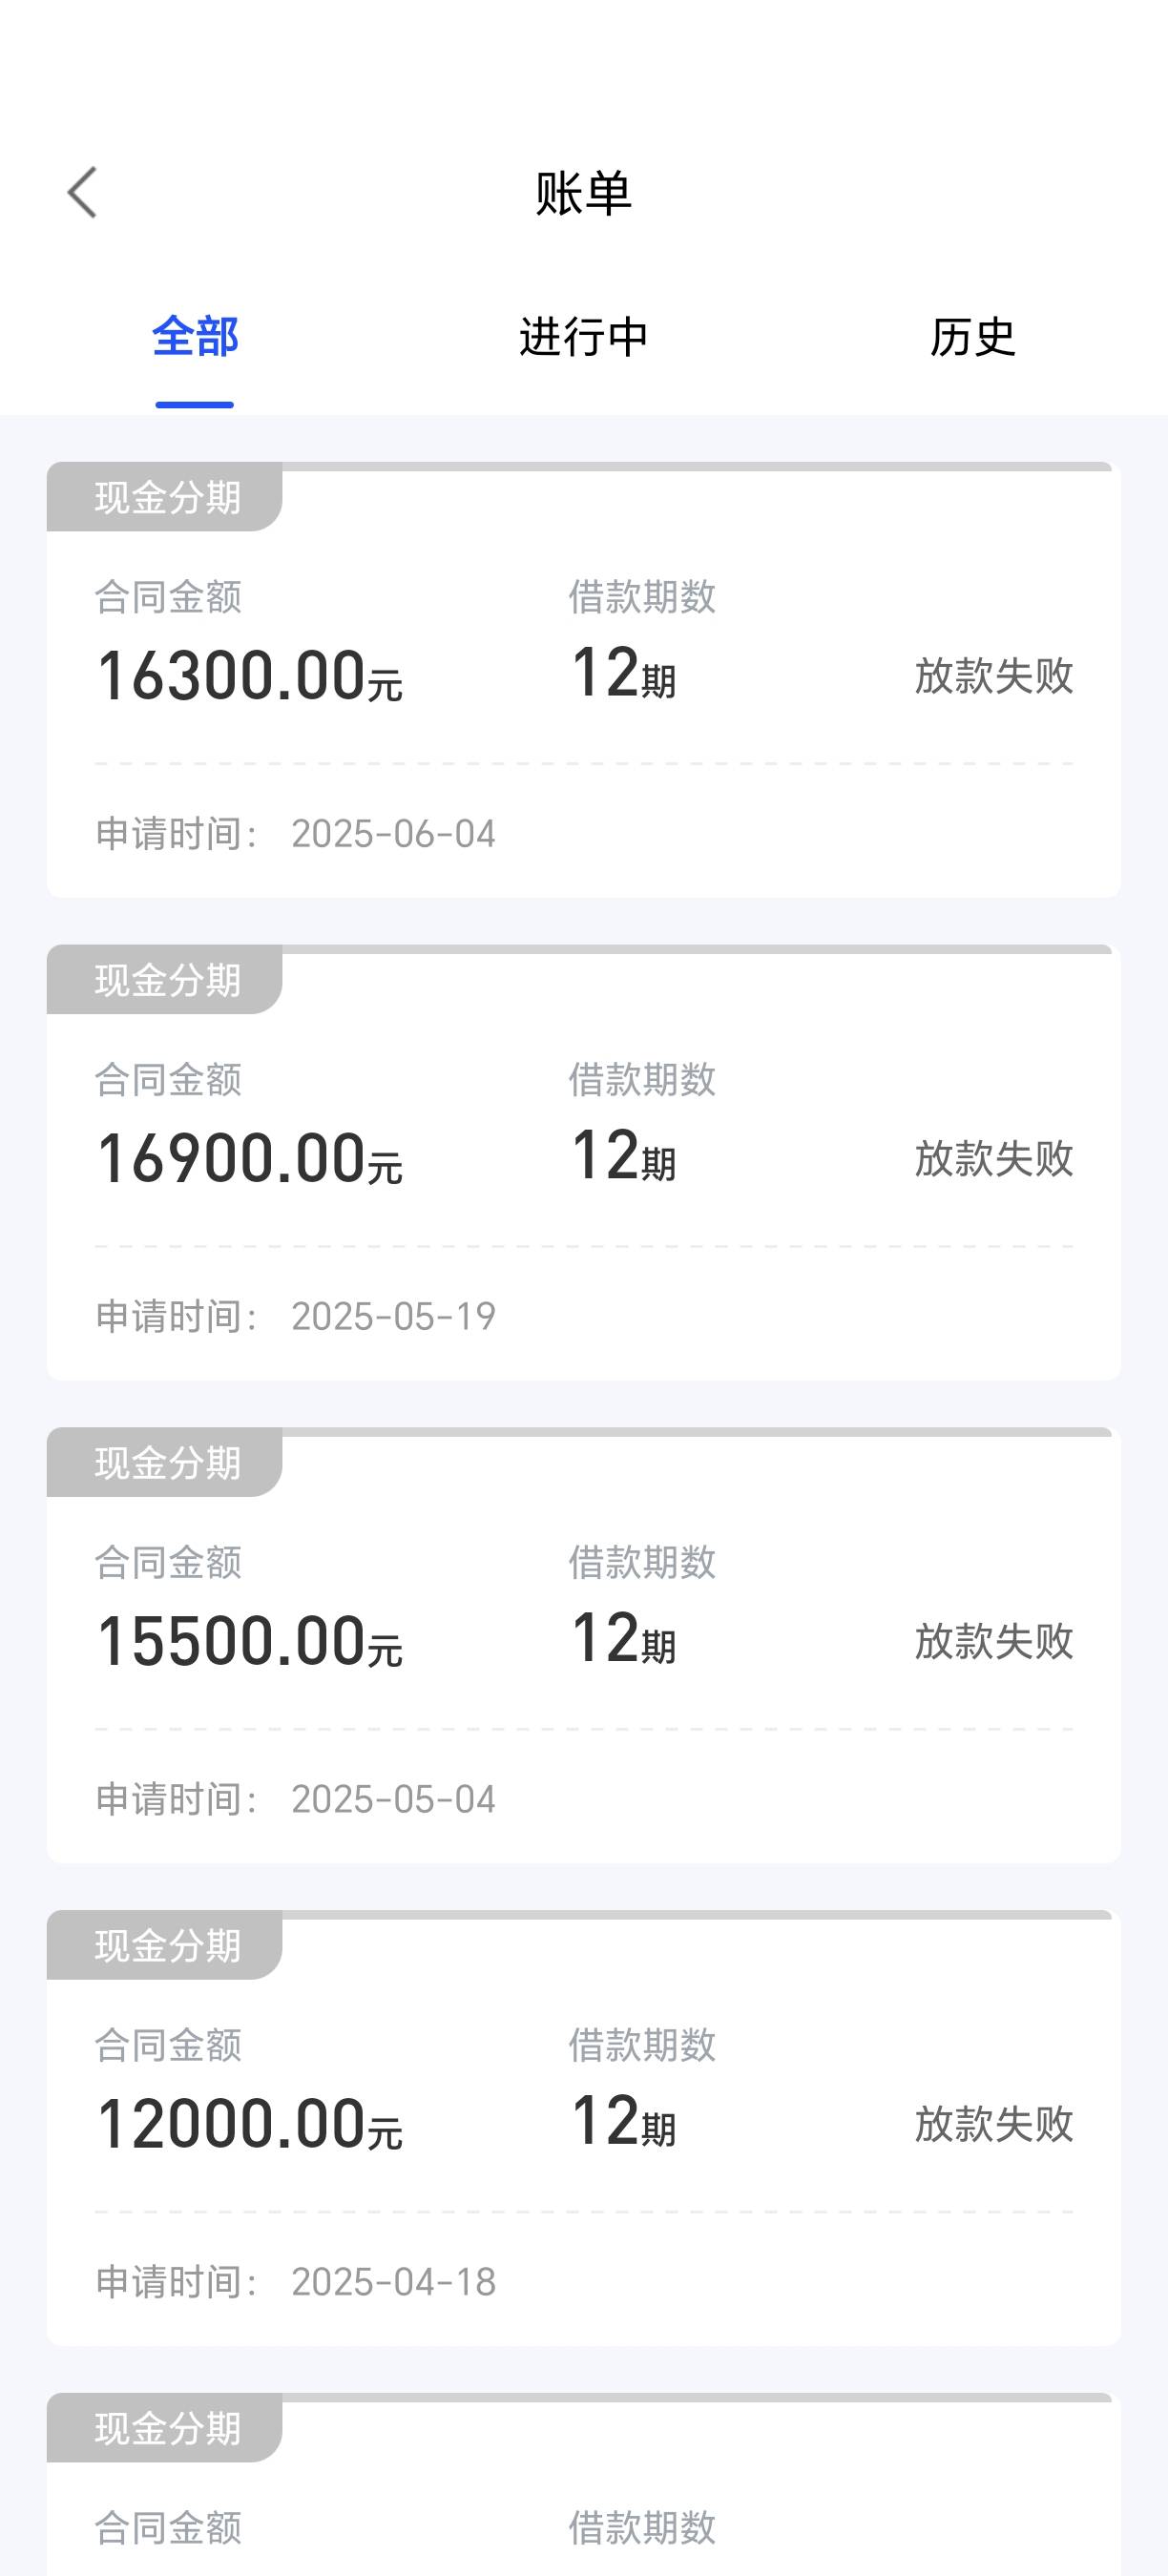The width and height of the screenshot is (1168, 2576).
Task: Open the 15500.00元 loan card
Action: (x=584, y=1646)
